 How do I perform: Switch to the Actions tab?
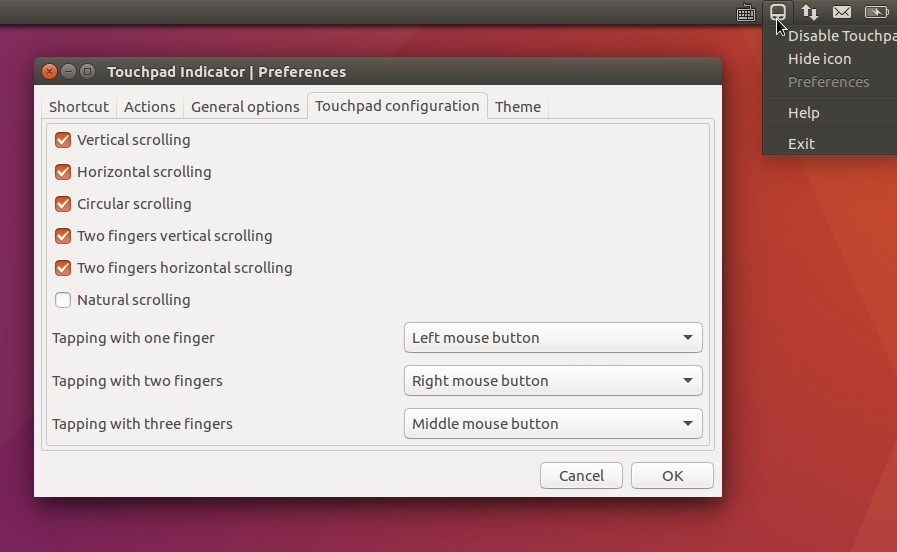pyautogui.click(x=150, y=107)
